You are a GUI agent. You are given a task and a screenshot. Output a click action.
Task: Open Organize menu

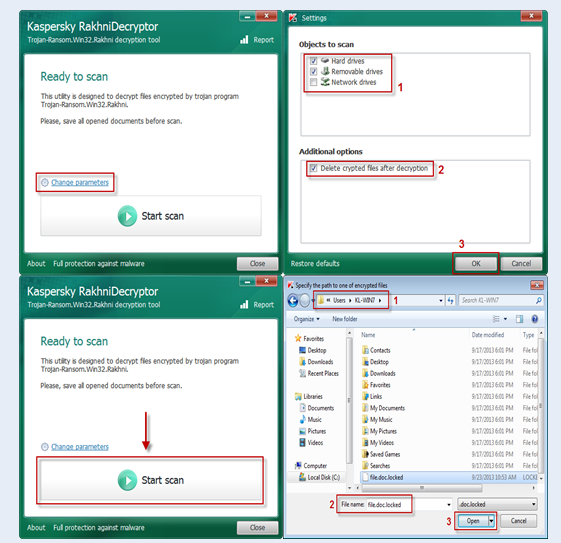coord(307,319)
